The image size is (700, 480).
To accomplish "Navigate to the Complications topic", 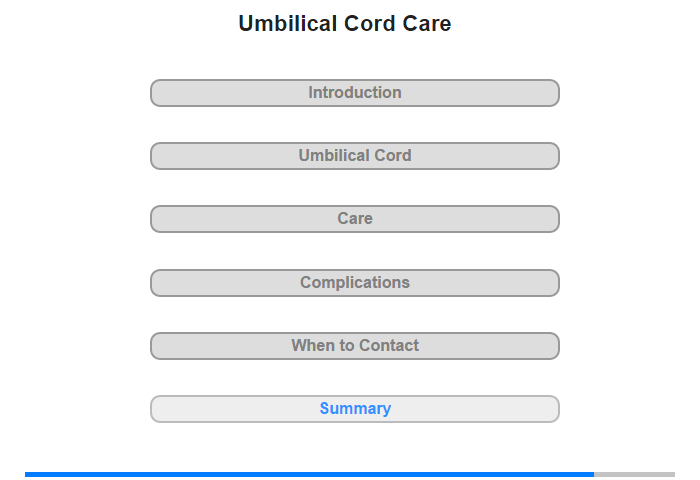I will tap(355, 283).
